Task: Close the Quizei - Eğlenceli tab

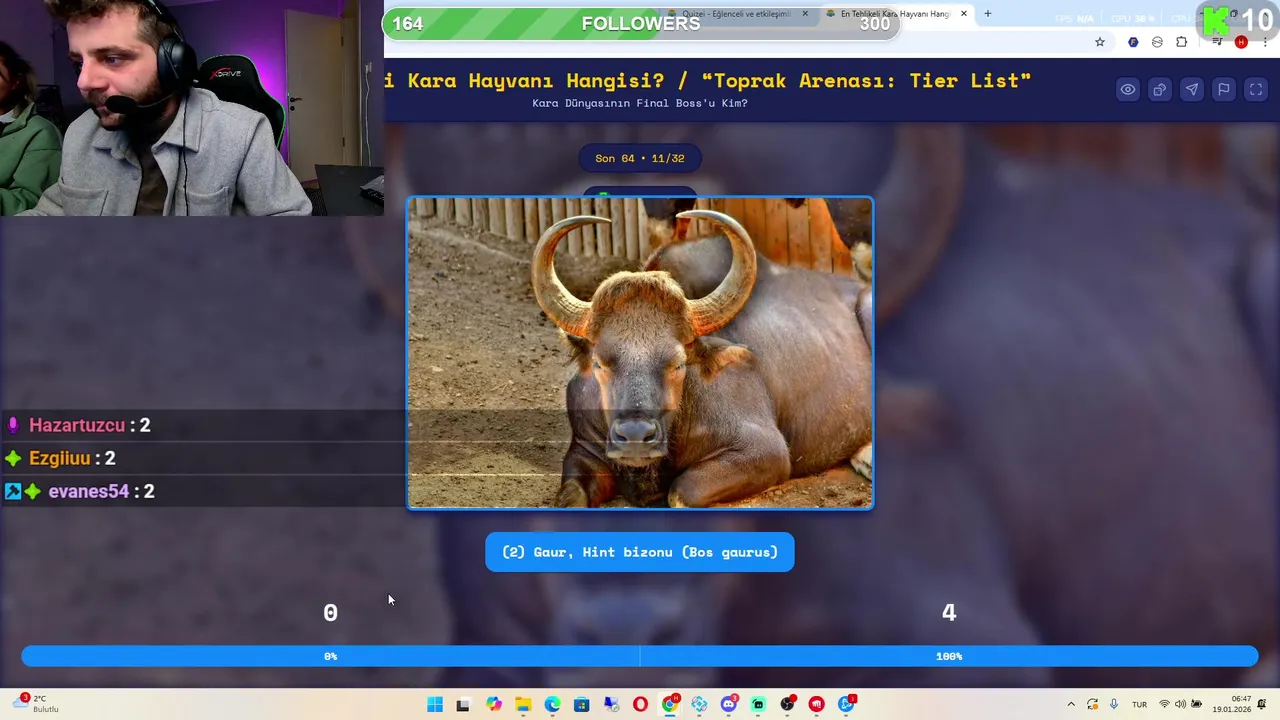Action: pos(805,14)
